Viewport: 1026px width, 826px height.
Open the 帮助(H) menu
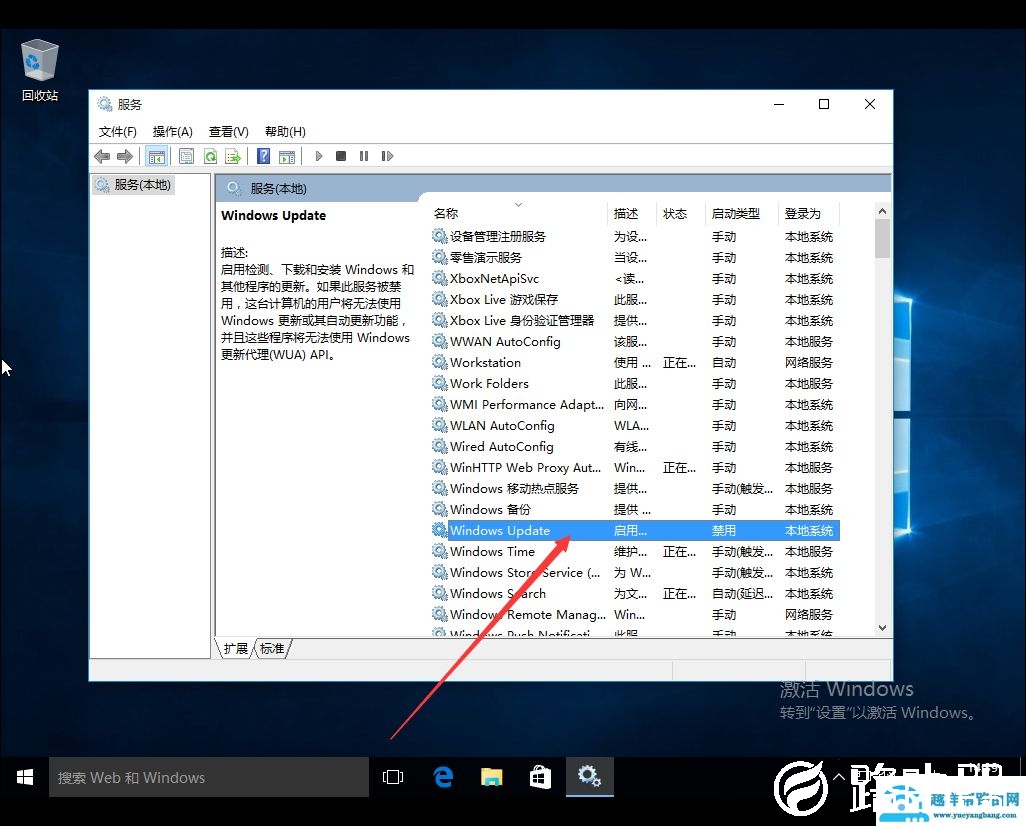[x=285, y=132]
